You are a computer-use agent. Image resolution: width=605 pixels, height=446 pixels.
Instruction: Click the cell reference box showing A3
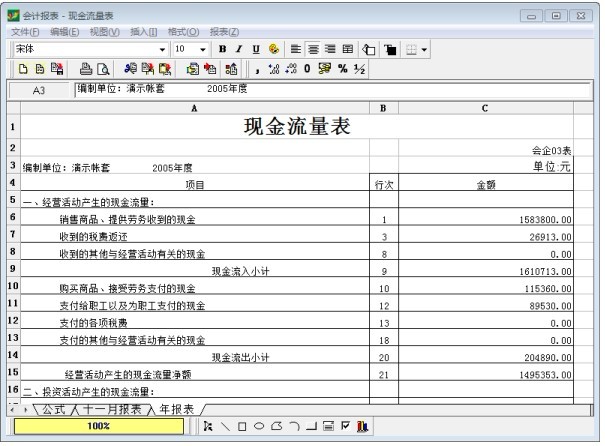click(39, 91)
